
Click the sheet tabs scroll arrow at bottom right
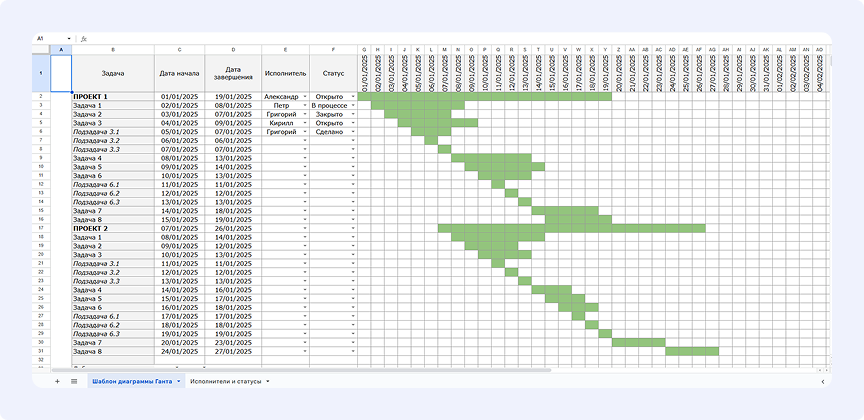[822, 381]
